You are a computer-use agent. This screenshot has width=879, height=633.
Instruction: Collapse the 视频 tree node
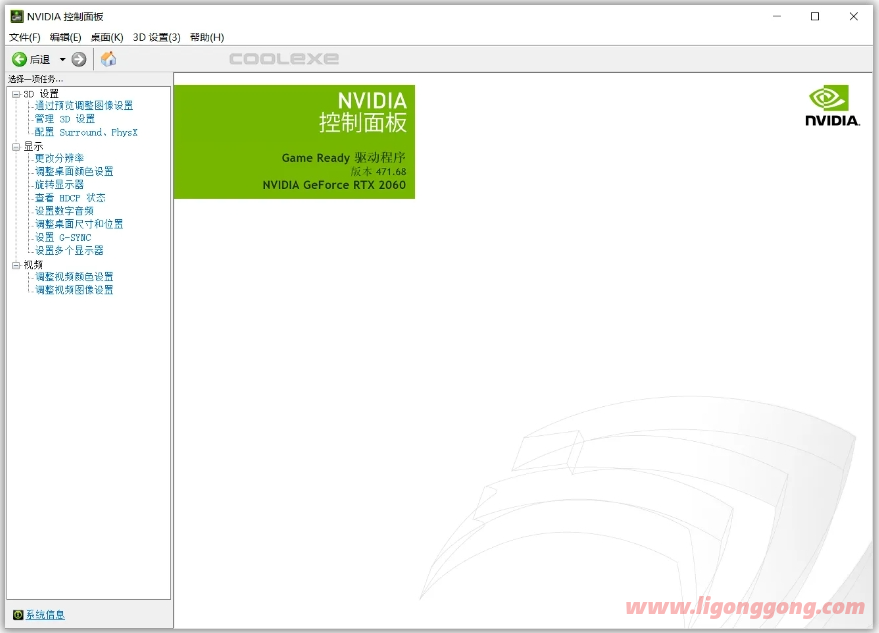point(16,265)
